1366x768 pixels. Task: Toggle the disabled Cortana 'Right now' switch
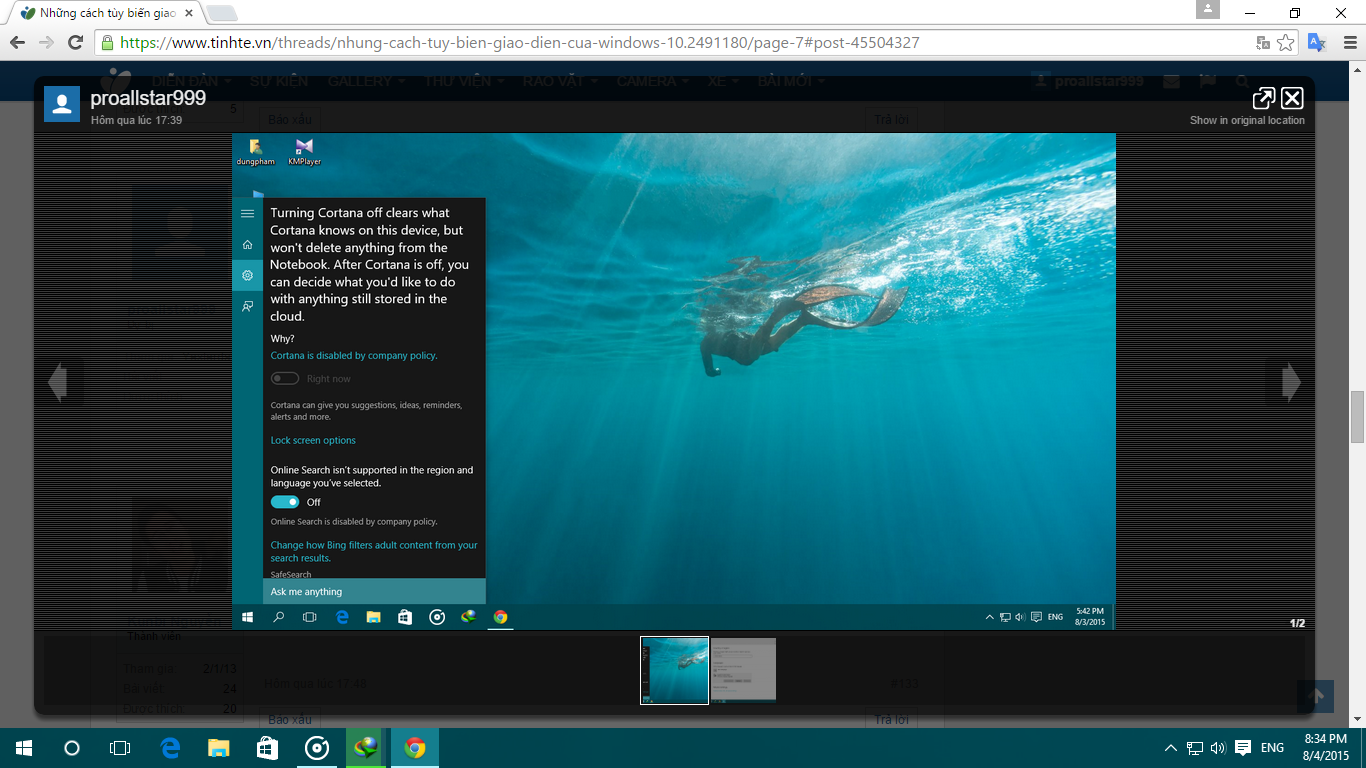(285, 379)
